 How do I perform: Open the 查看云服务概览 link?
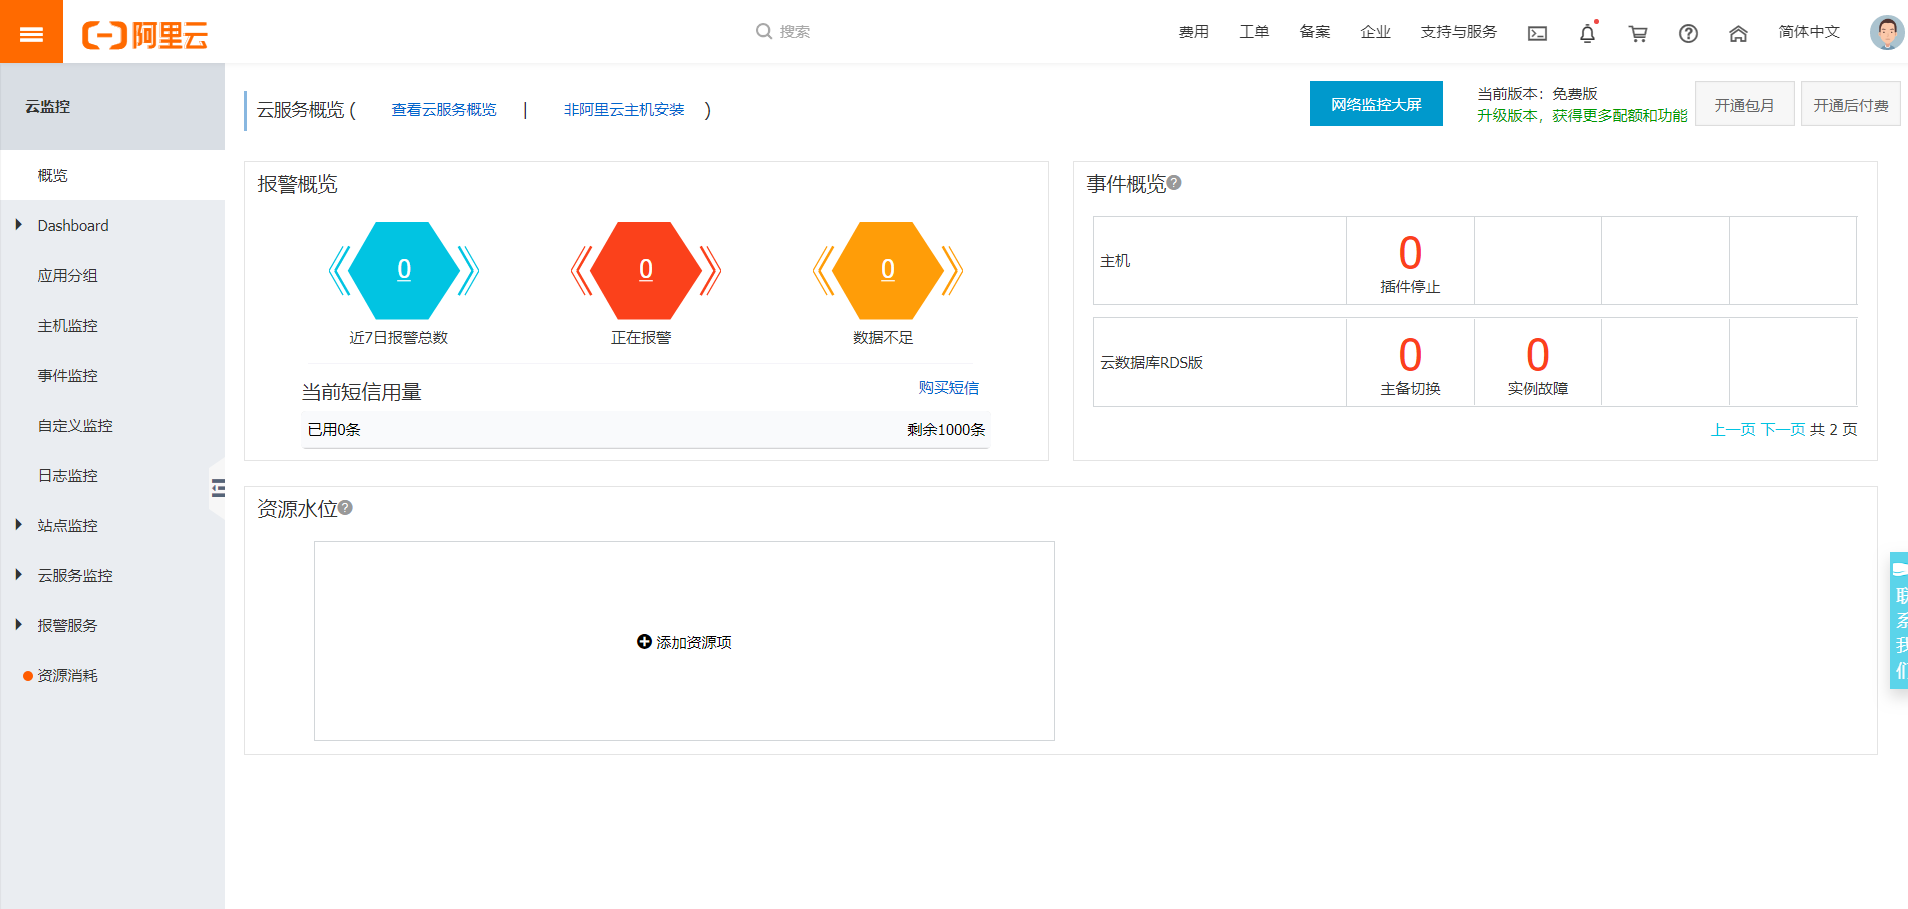pos(444,109)
